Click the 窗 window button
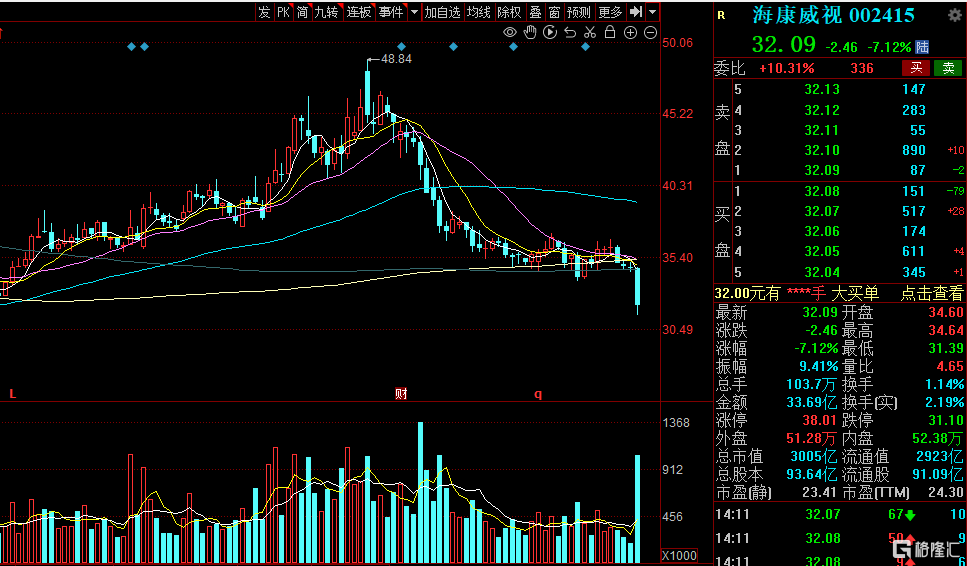The image size is (967, 566). (x=554, y=12)
